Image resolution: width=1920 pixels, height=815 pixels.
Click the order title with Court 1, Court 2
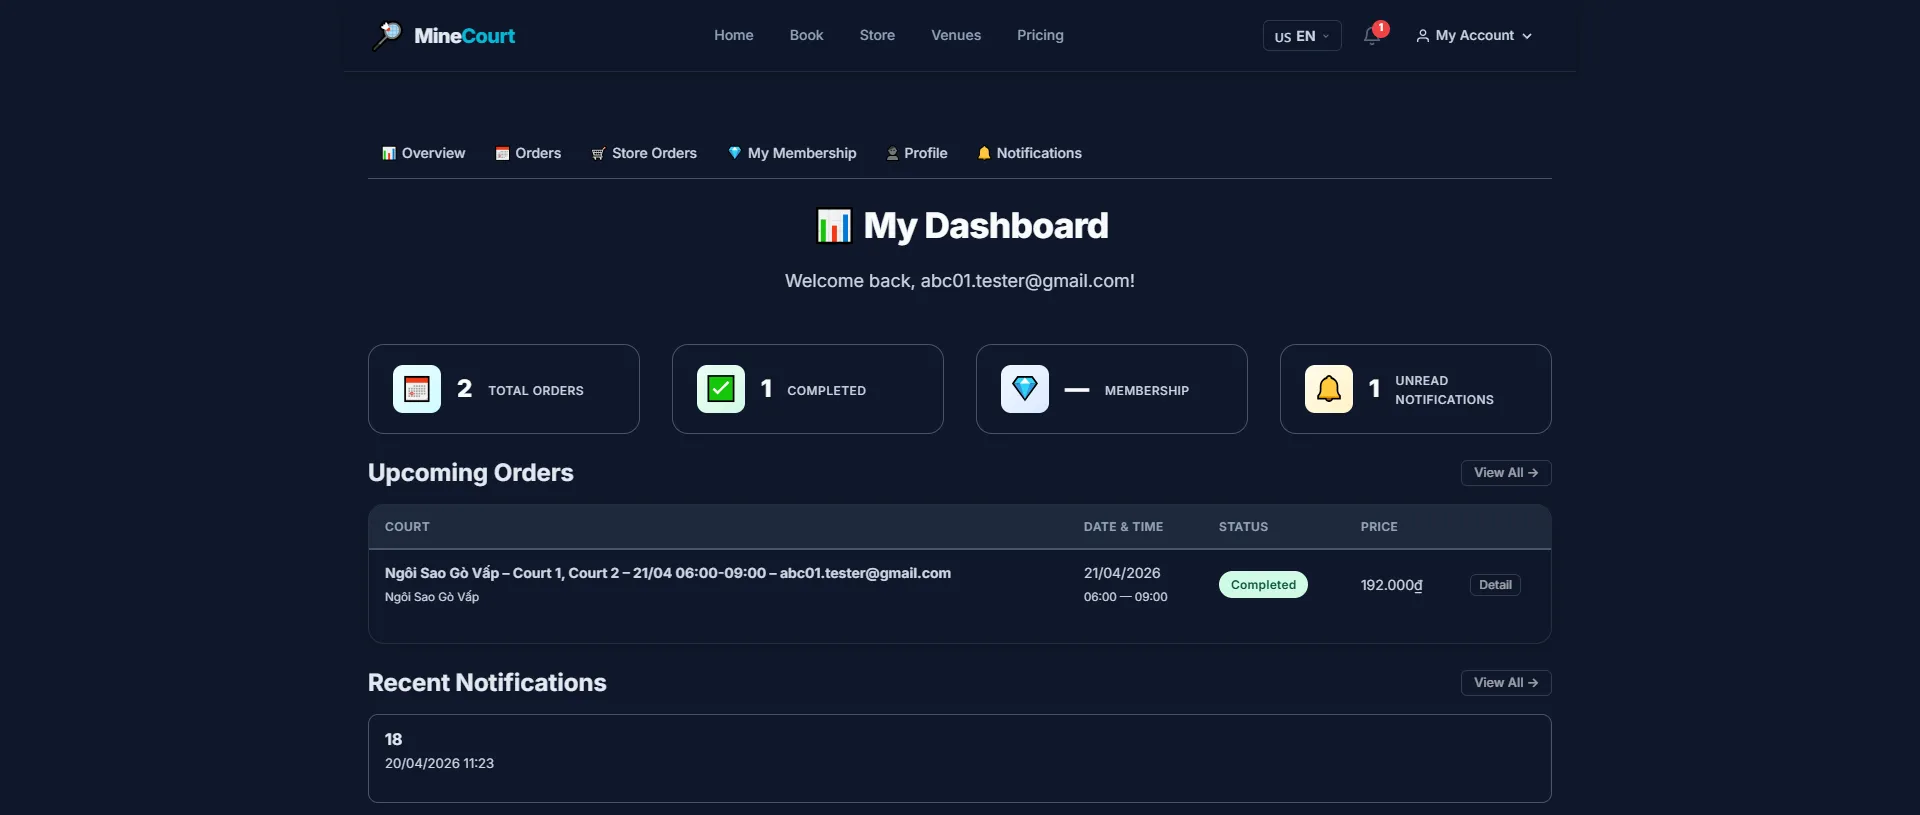[668, 573]
